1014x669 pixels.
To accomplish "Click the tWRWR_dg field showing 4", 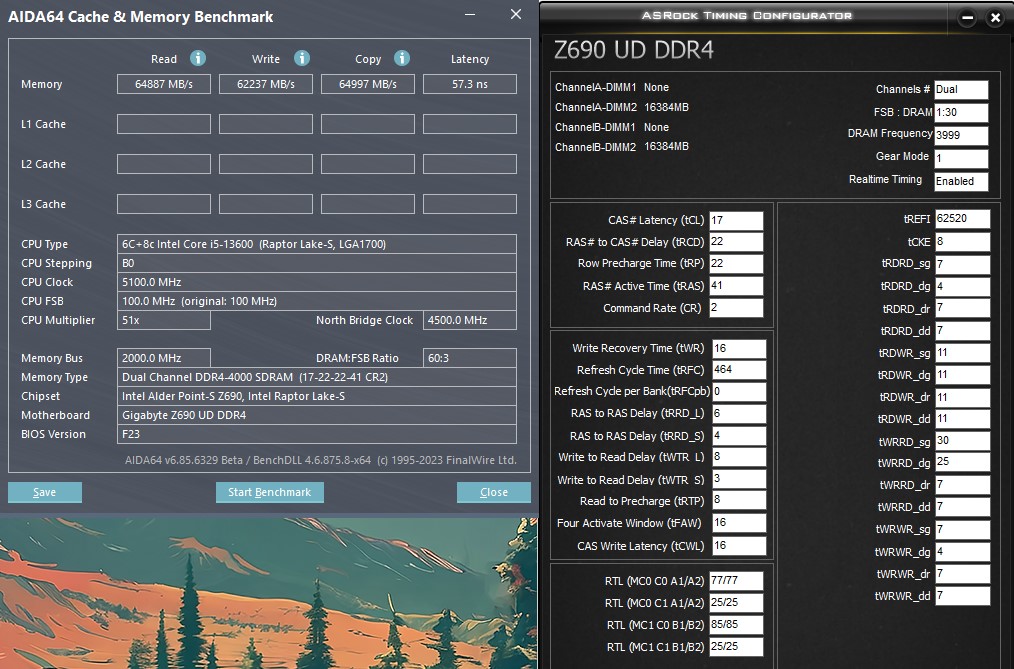I will 962,552.
